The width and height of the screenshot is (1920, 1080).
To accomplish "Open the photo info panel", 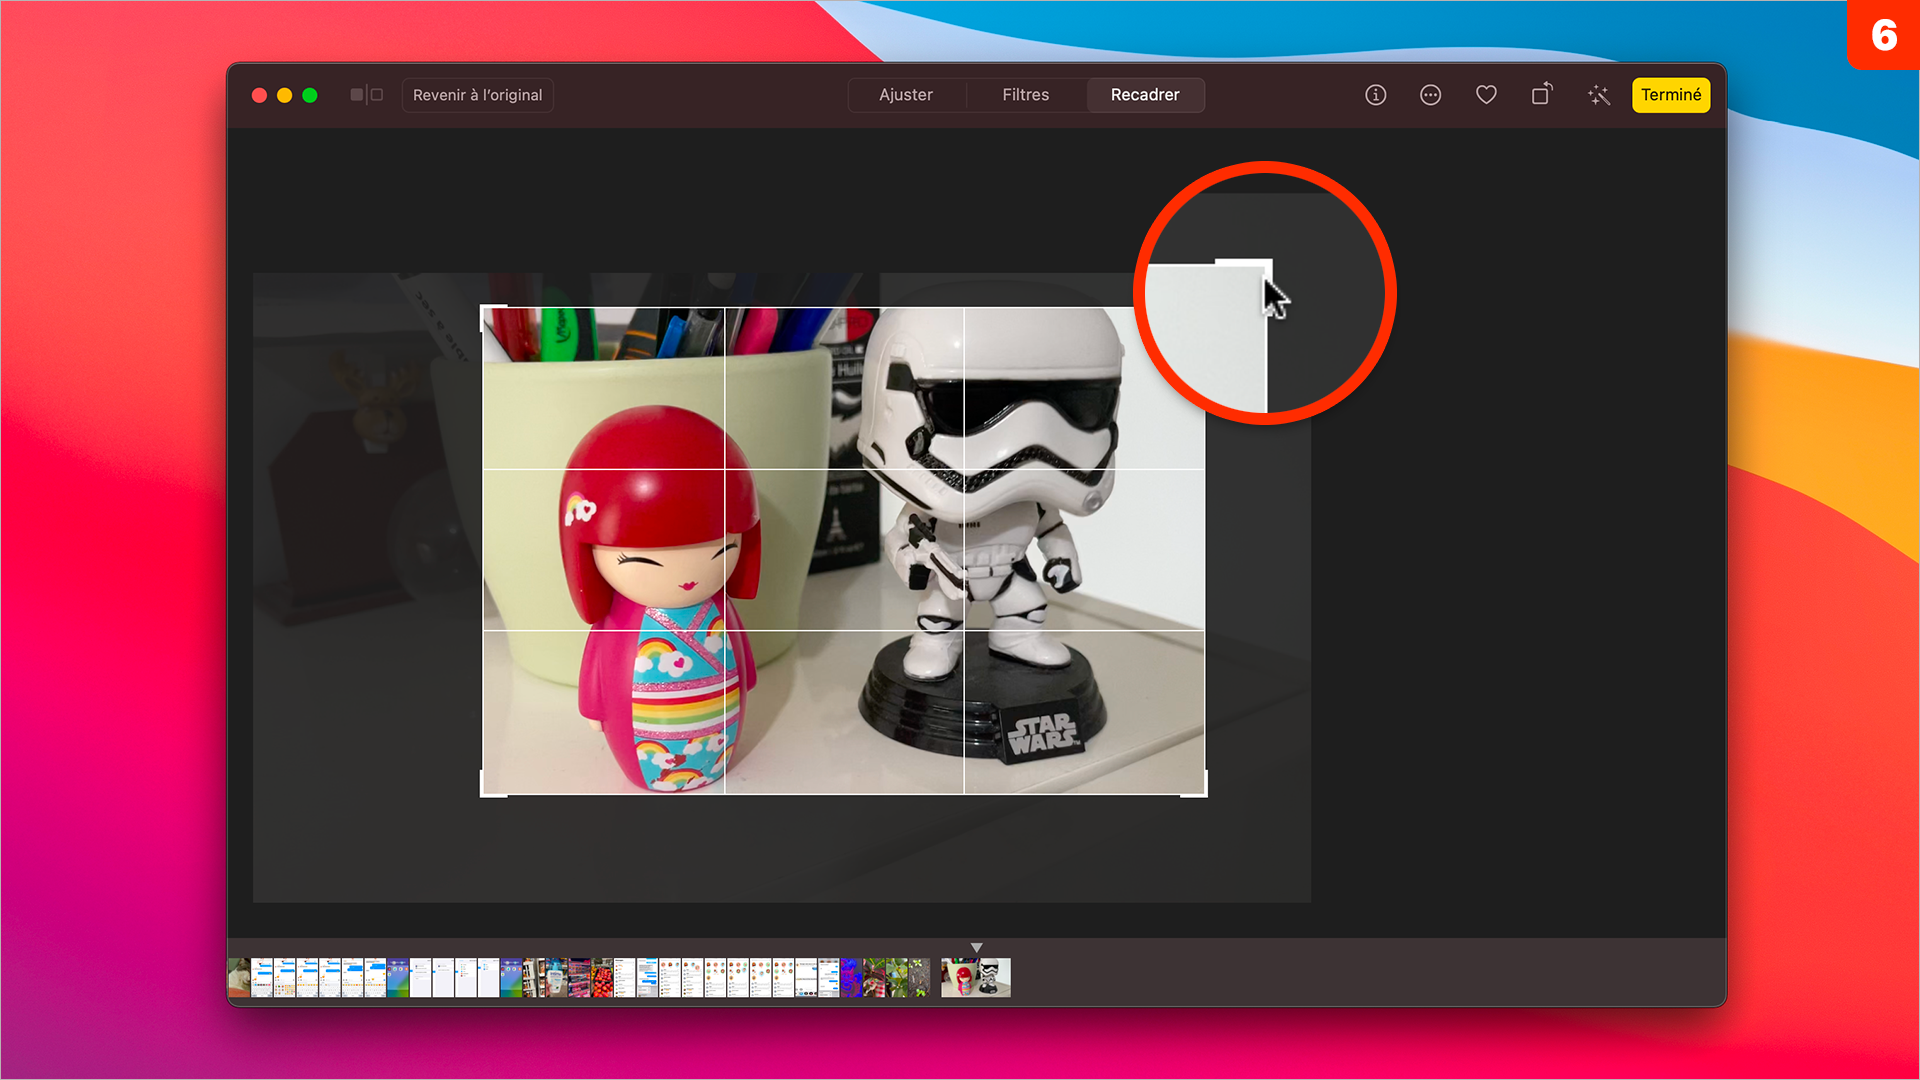I will tap(1375, 95).
